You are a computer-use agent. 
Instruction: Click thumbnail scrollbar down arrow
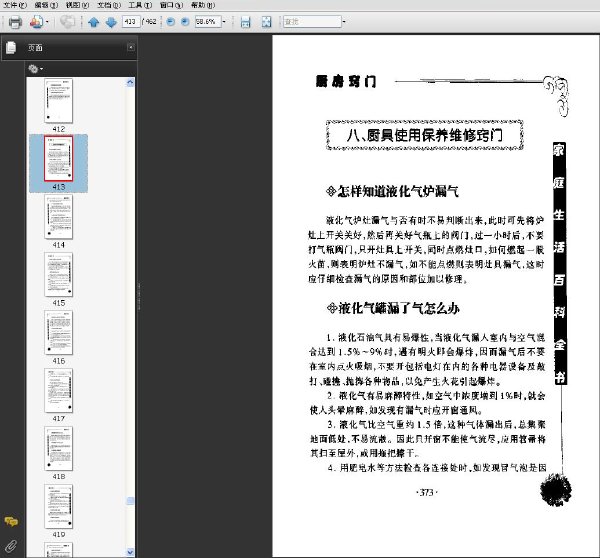point(130,552)
